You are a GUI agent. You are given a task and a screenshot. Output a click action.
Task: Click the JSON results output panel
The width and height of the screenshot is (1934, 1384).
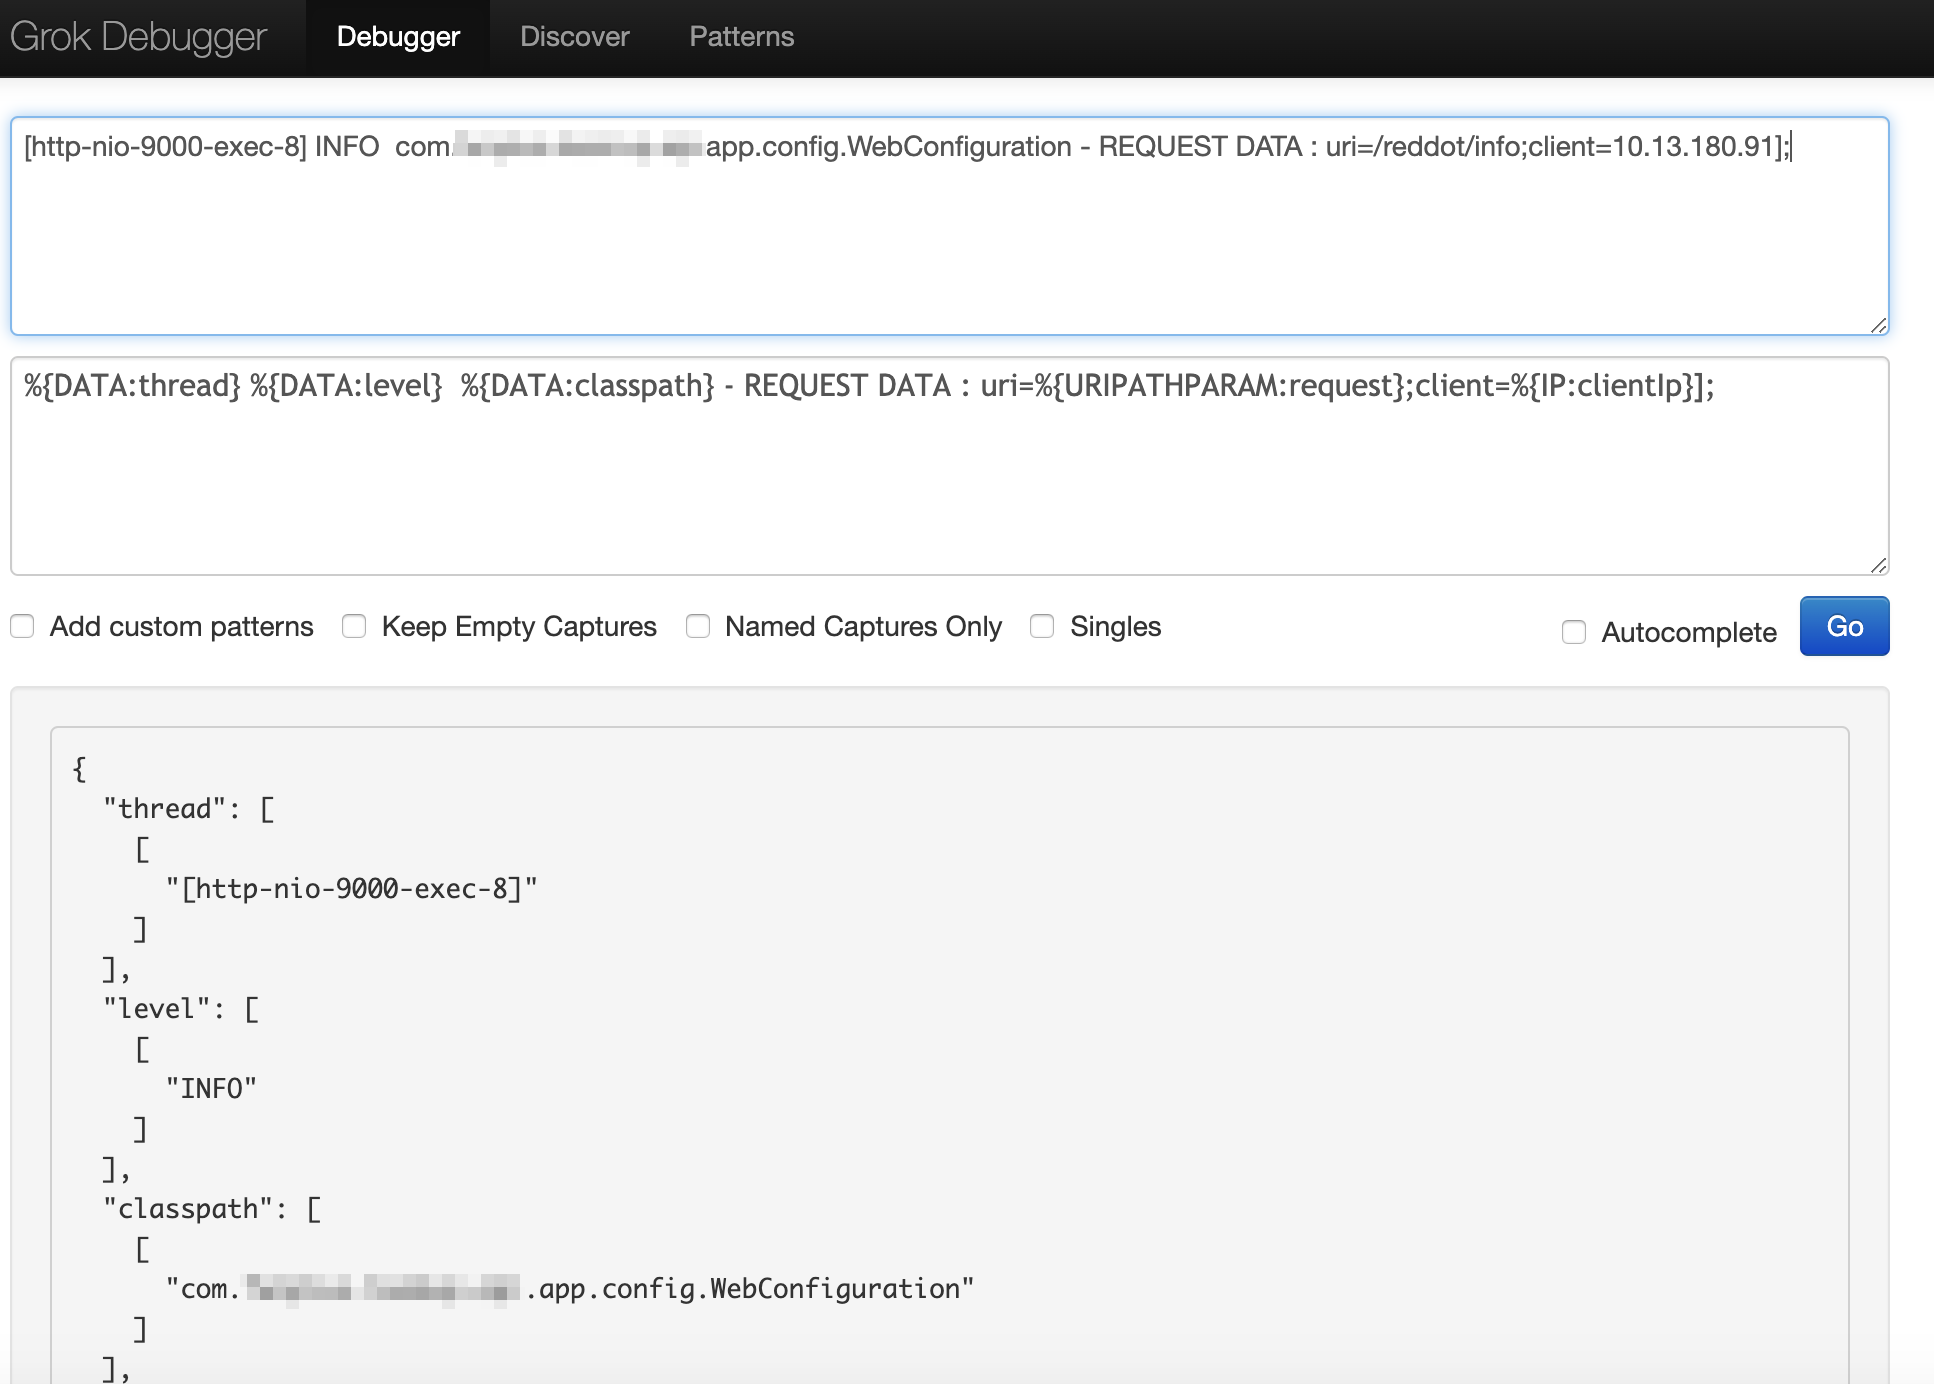1400,1000
